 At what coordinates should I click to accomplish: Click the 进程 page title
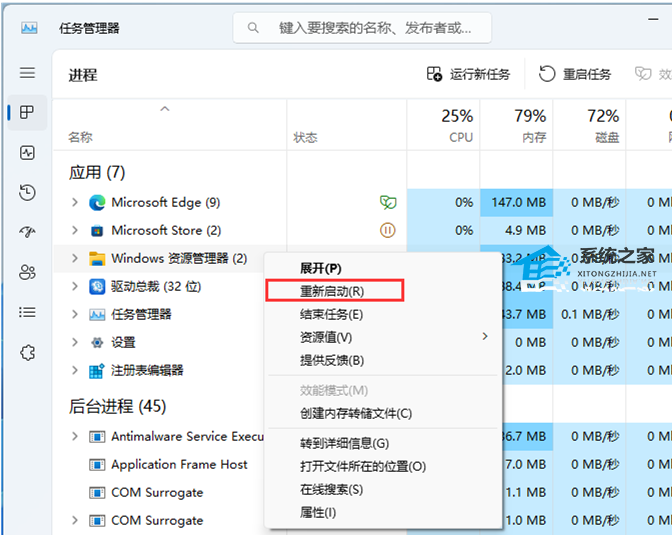83,75
